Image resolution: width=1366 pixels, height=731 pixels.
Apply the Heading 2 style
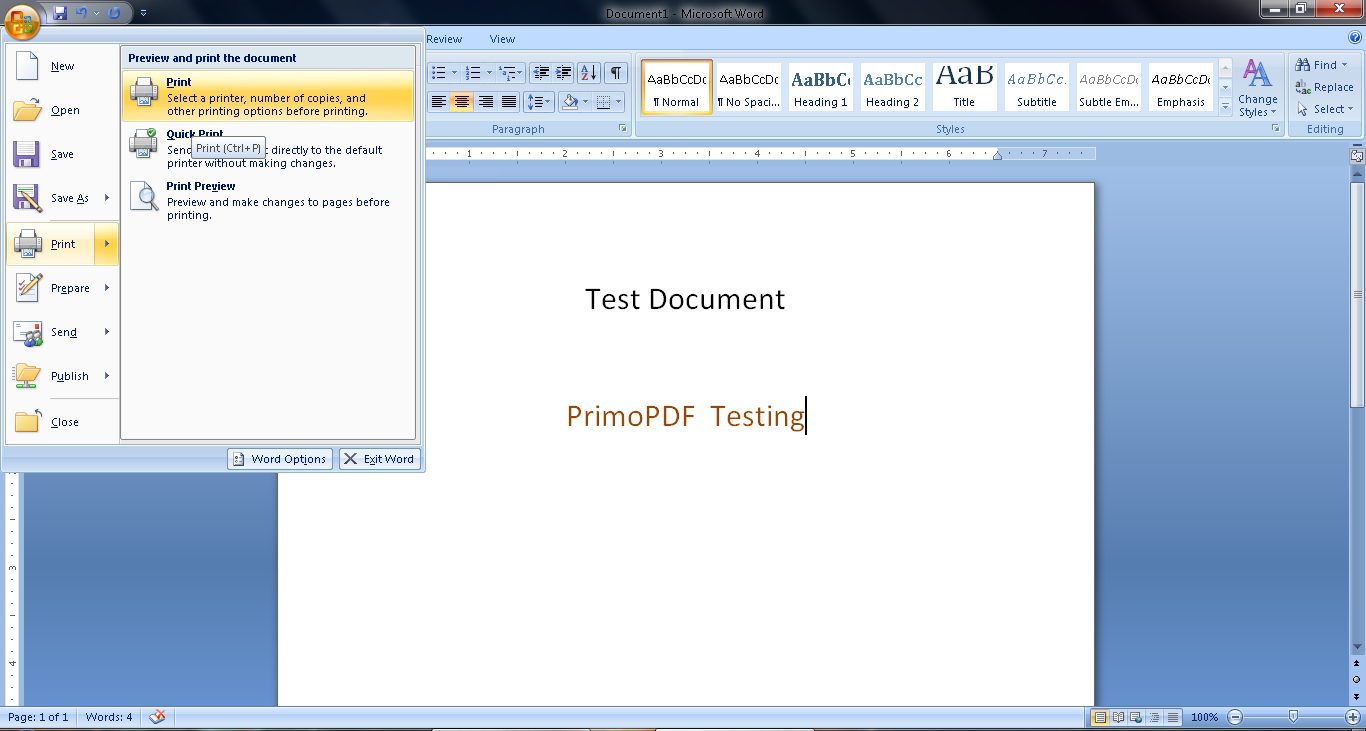(x=893, y=87)
